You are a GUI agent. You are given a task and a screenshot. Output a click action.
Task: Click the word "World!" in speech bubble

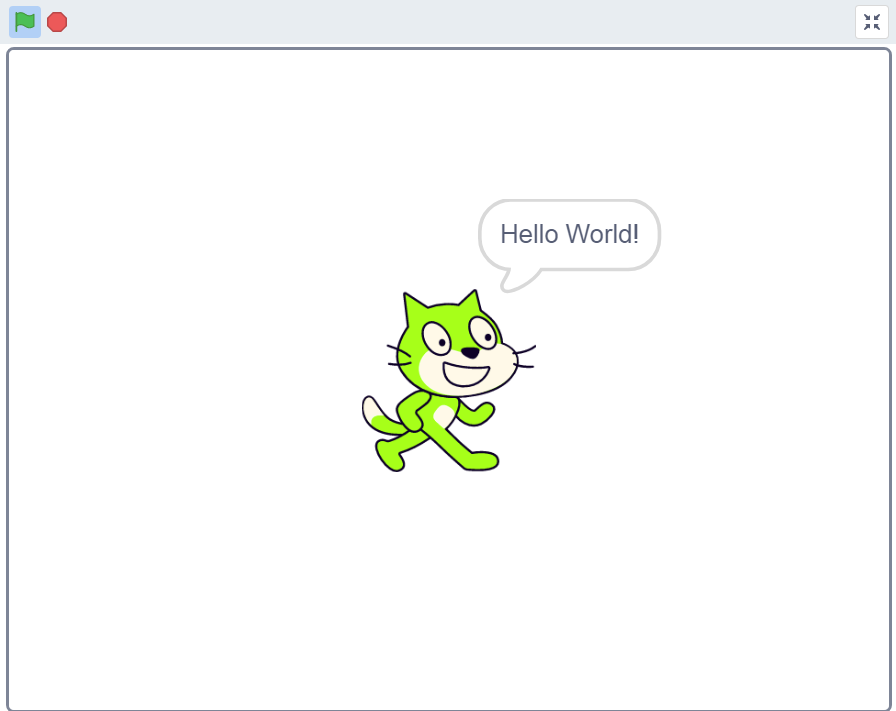tap(602, 234)
